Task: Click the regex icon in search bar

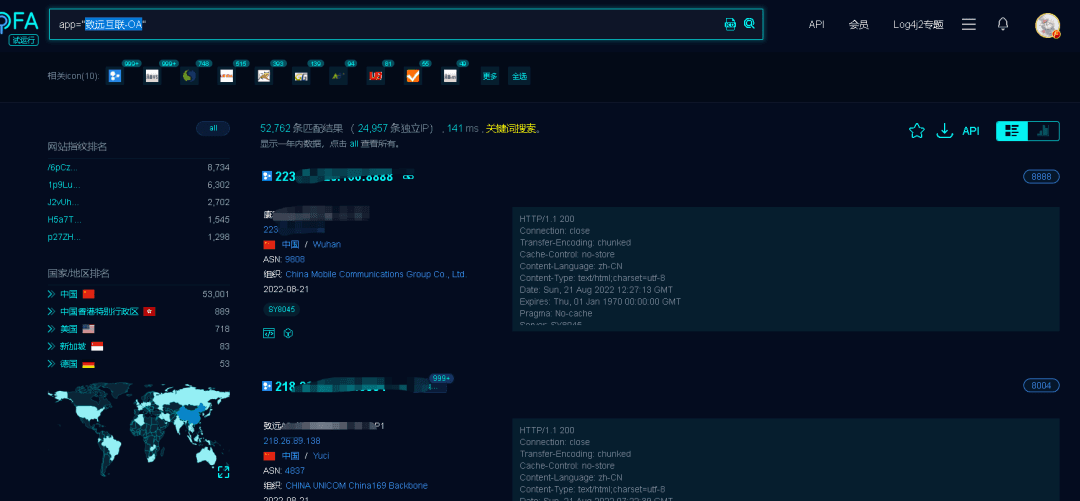Action: pos(731,24)
